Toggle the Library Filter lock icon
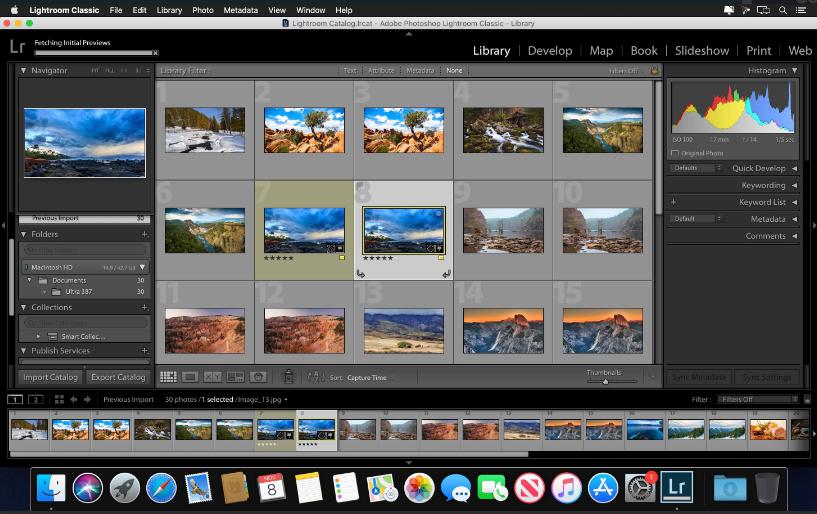The width and height of the screenshot is (817, 514). (x=654, y=70)
